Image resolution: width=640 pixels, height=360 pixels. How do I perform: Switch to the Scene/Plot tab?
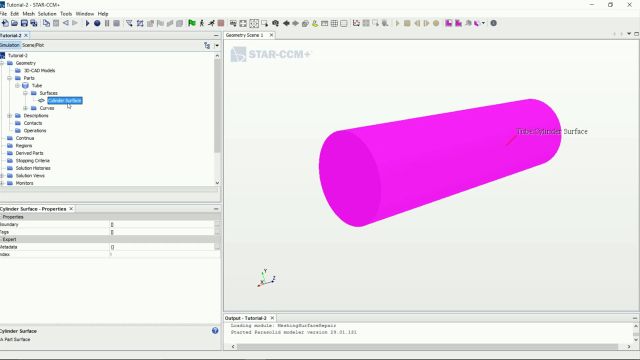(33, 45)
